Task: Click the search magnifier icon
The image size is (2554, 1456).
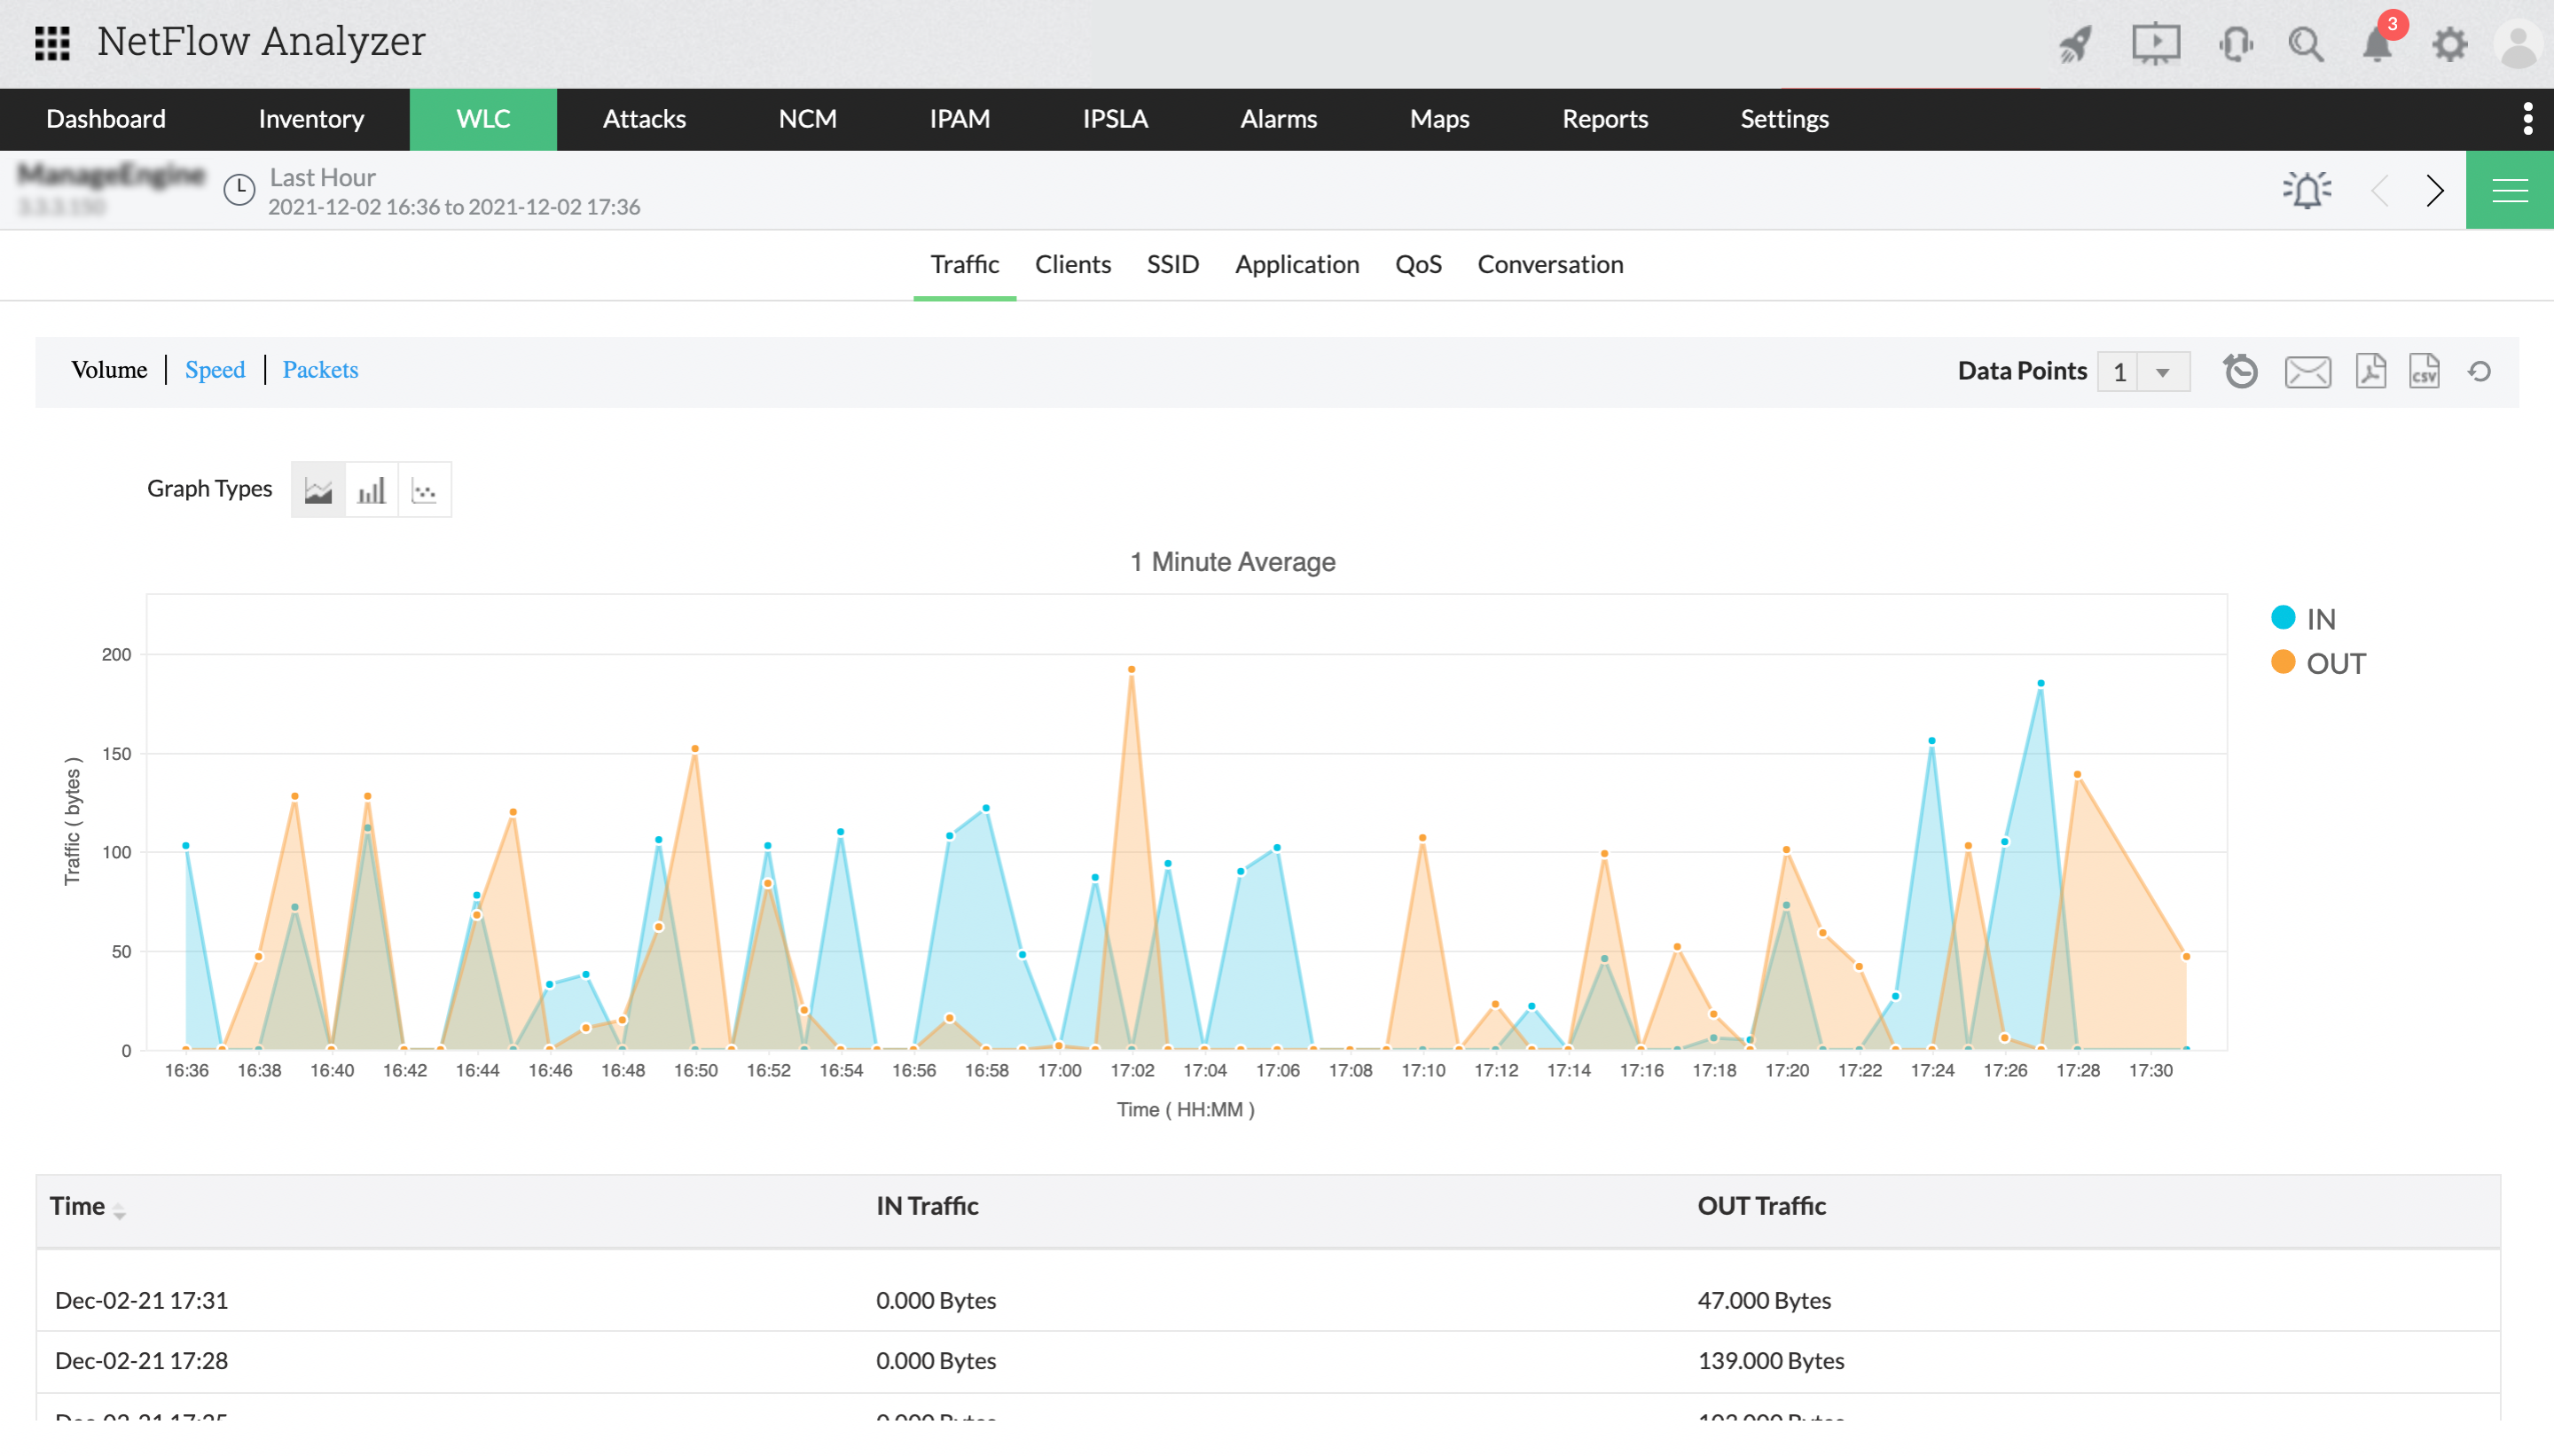Action: coord(2305,44)
